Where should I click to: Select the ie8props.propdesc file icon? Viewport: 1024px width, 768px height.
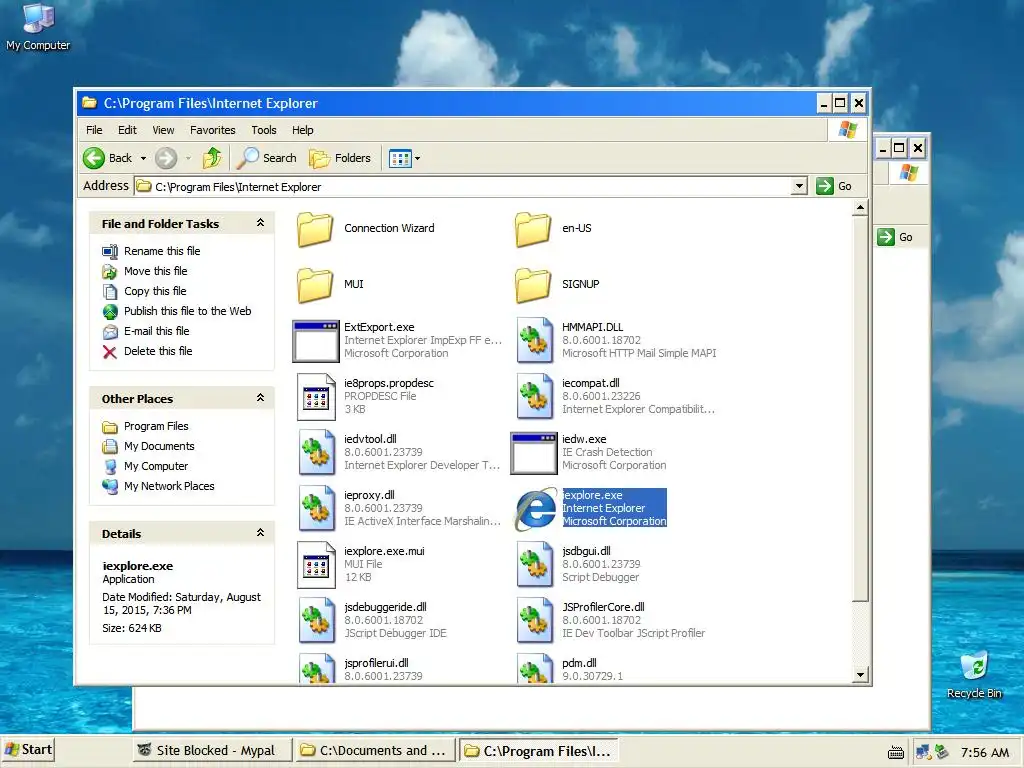316,396
